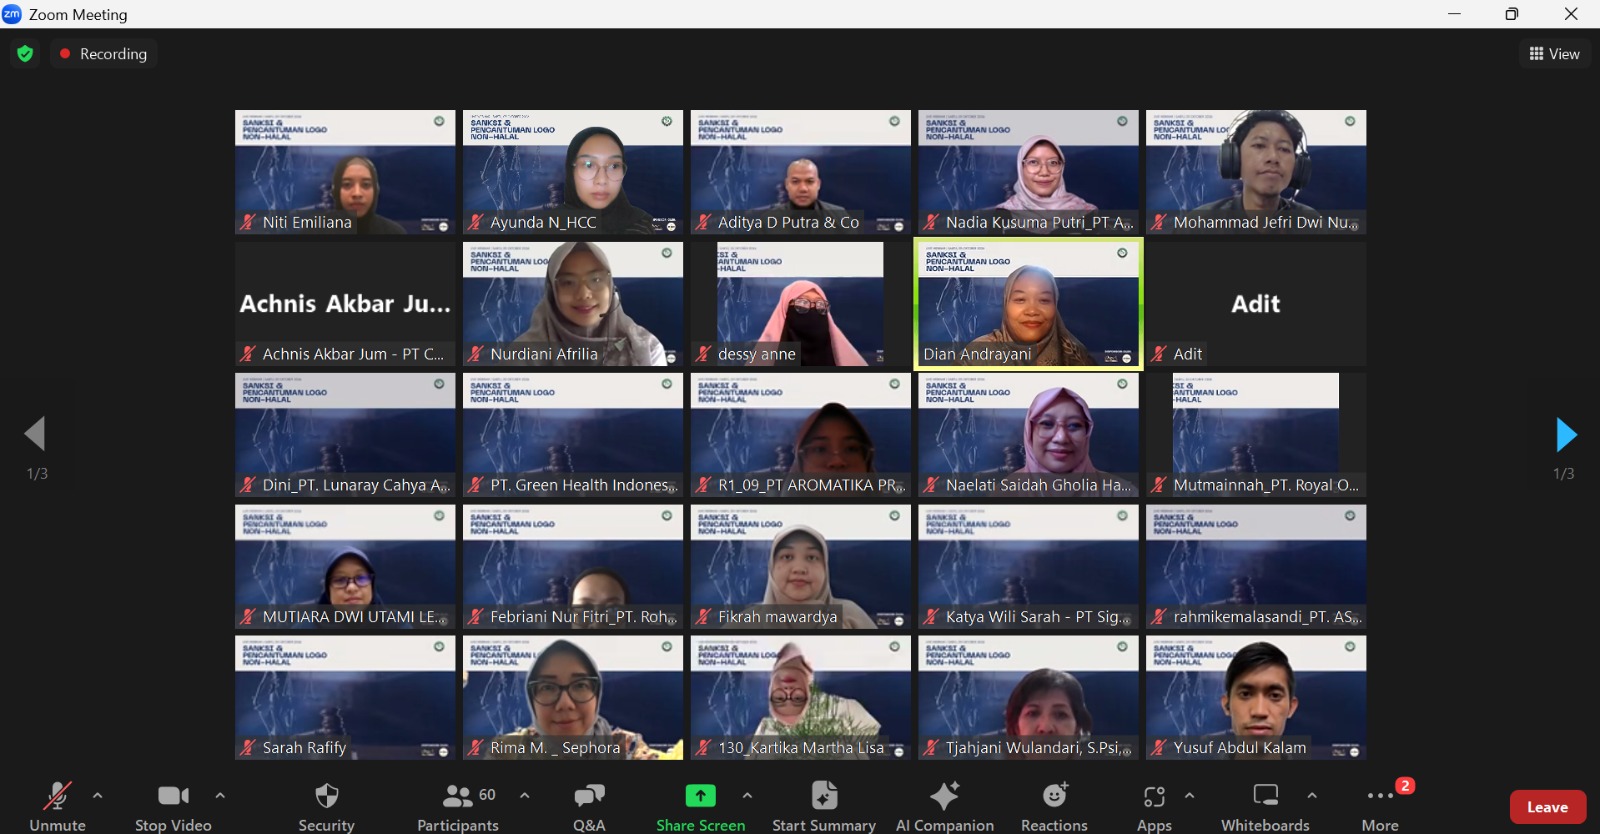The image size is (1600, 834).
Task: Click the name label dessy anne
Action: (x=757, y=353)
